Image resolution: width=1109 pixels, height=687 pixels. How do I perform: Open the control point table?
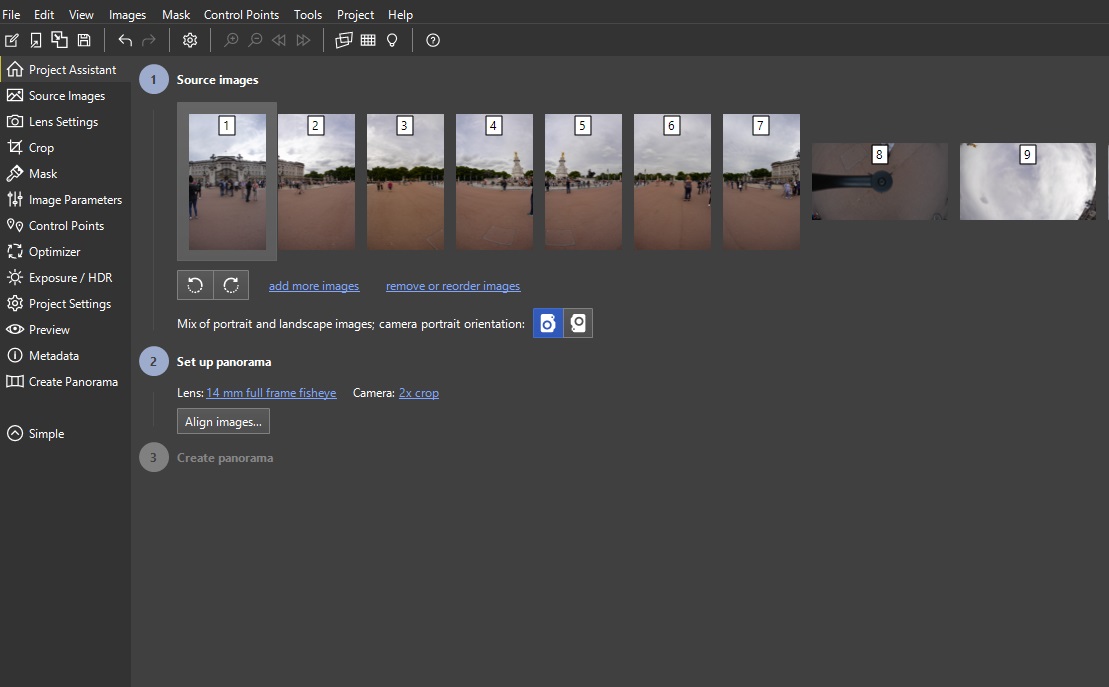pyautogui.click(x=367, y=40)
